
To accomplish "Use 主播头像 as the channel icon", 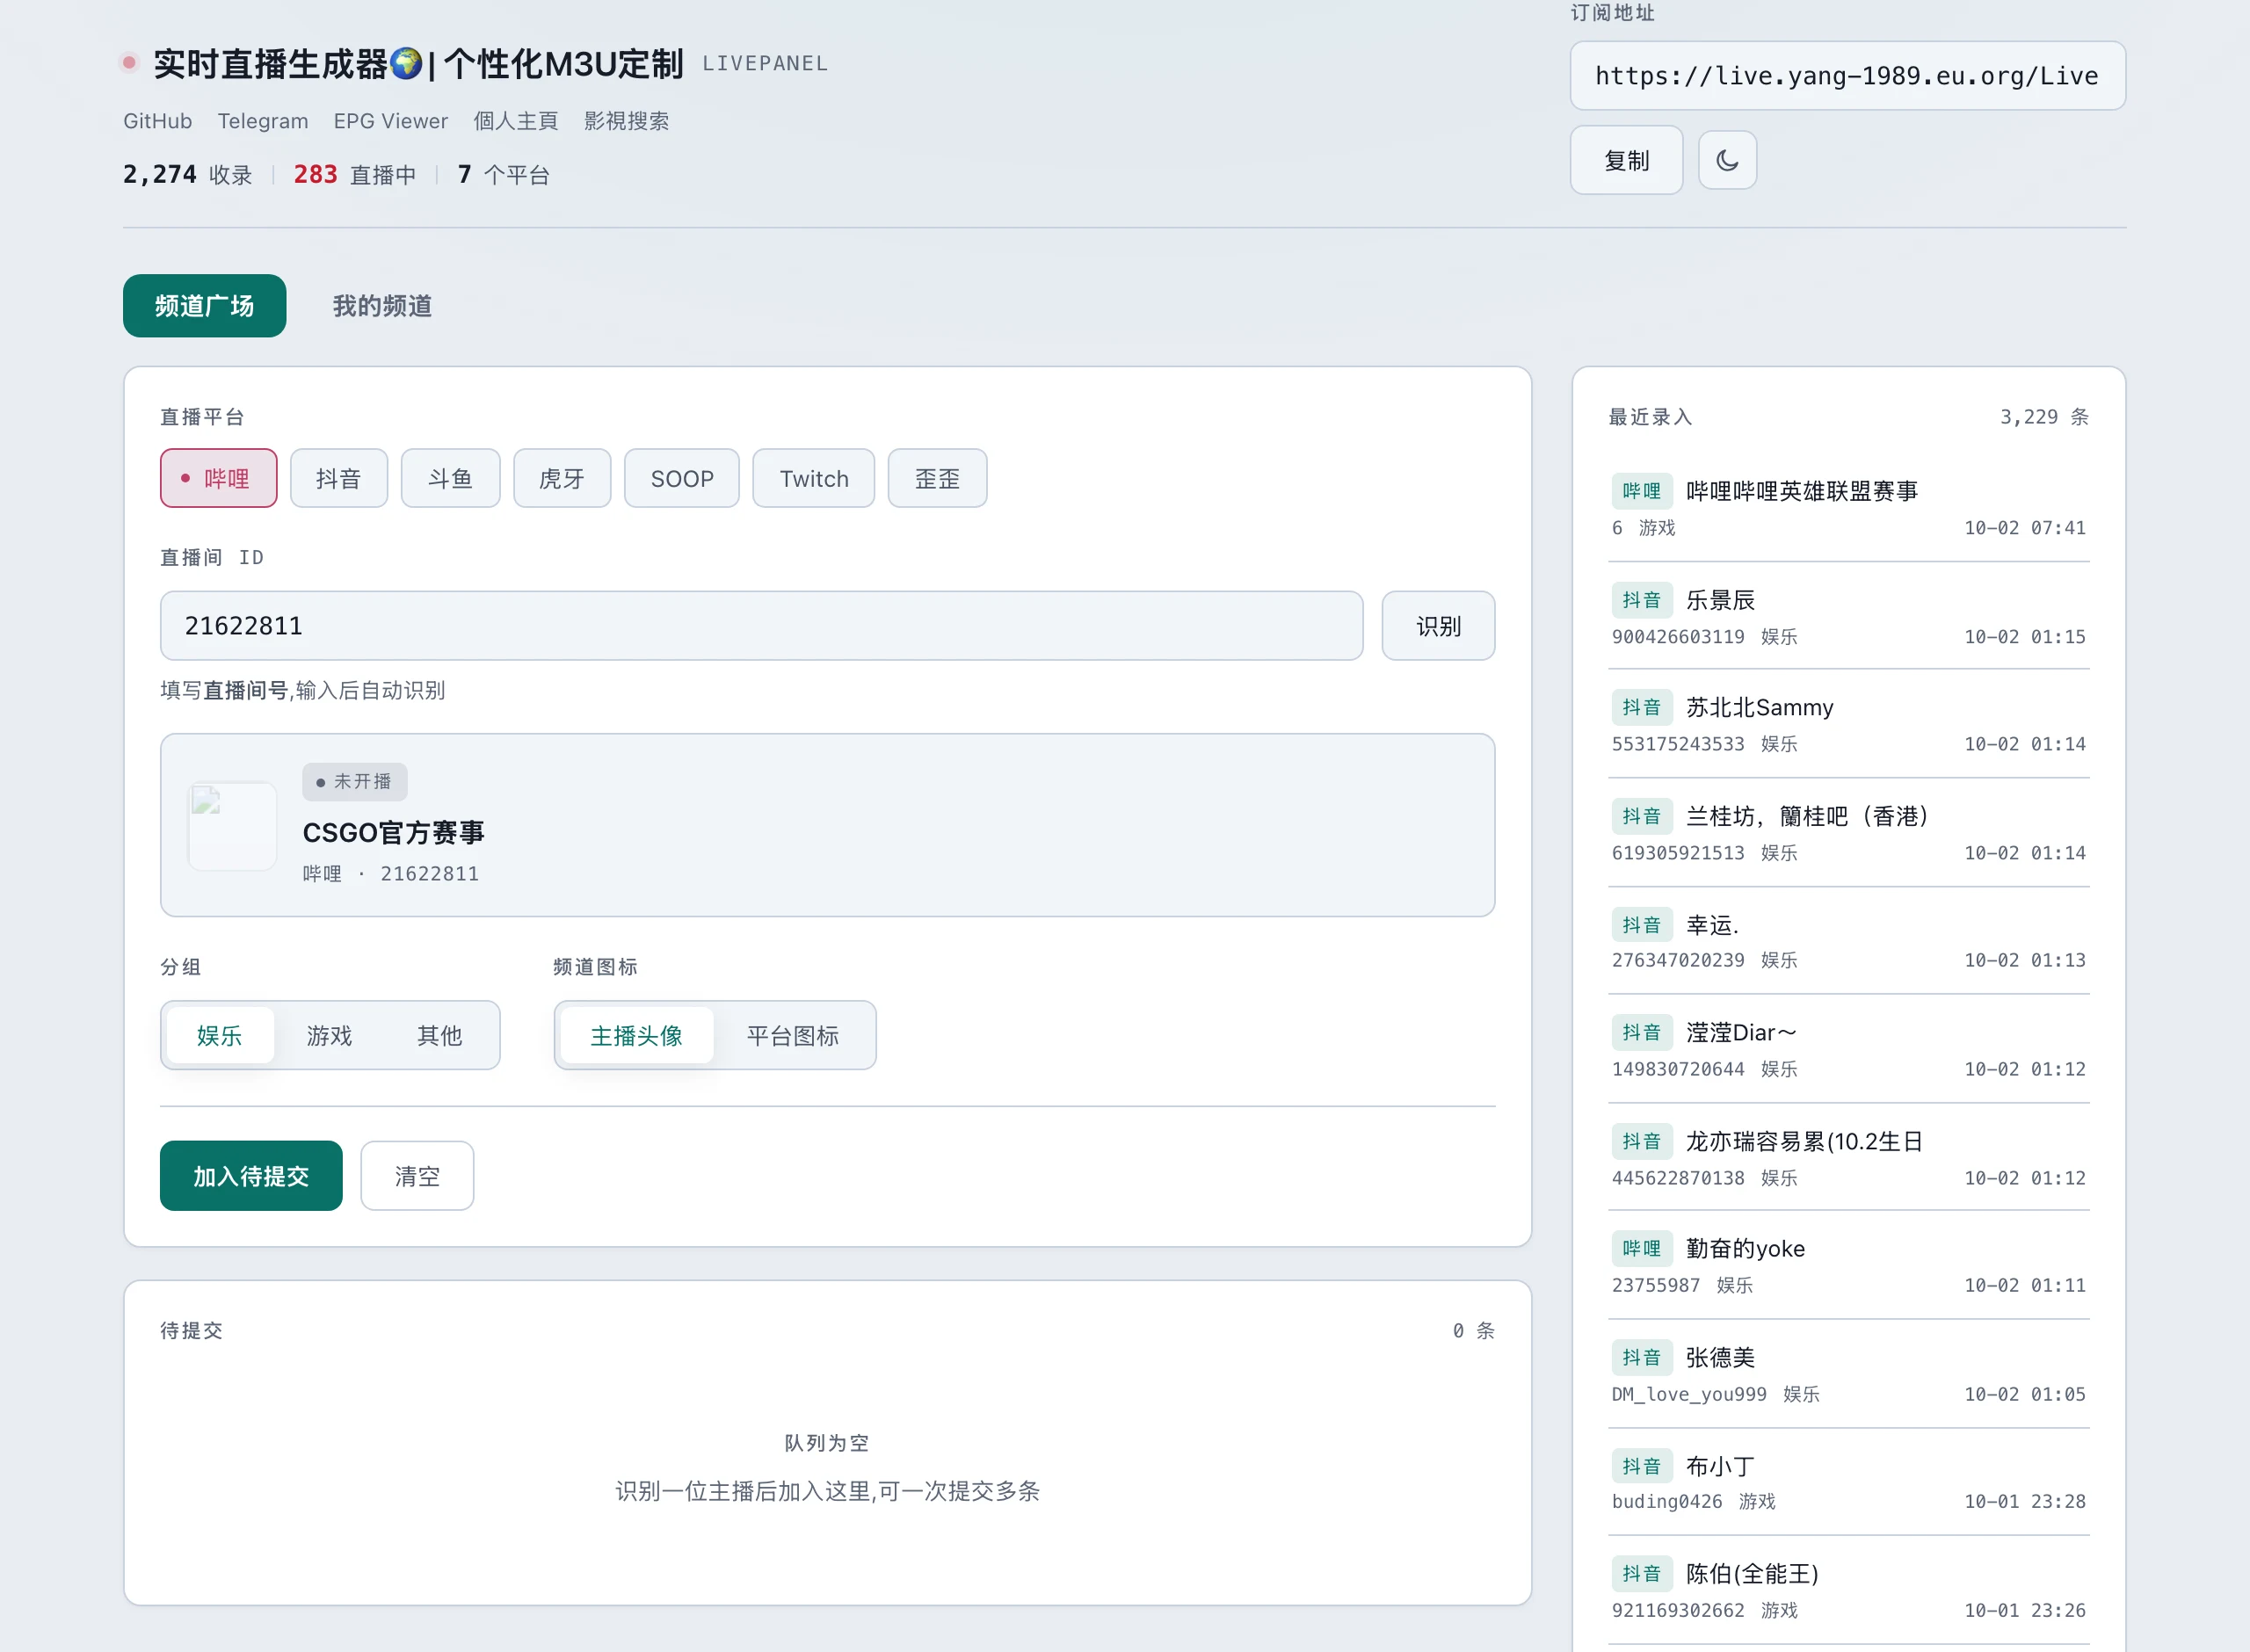I will coord(636,1035).
